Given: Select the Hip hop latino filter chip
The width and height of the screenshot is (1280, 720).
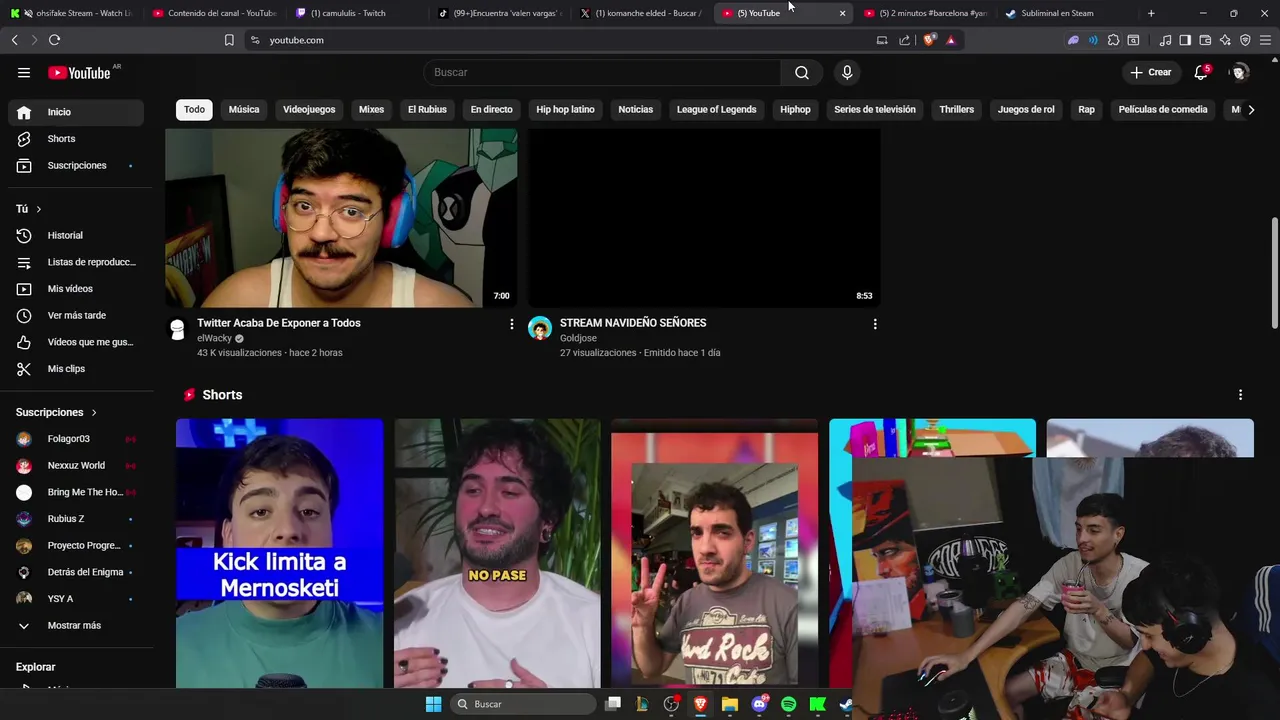Looking at the screenshot, I should point(565,110).
